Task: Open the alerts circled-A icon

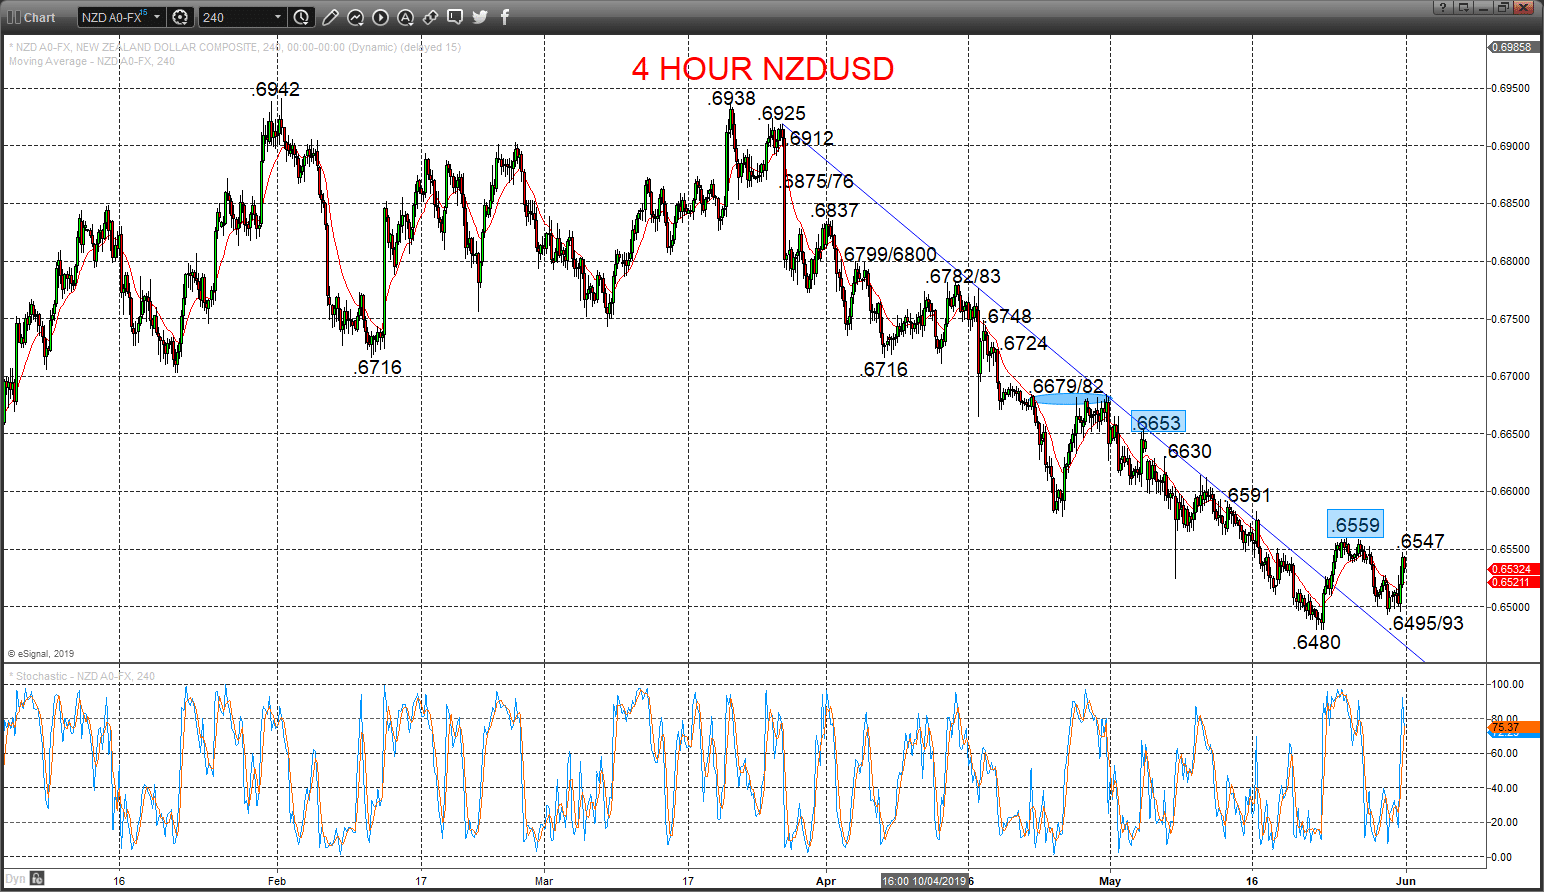Action: (406, 17)
